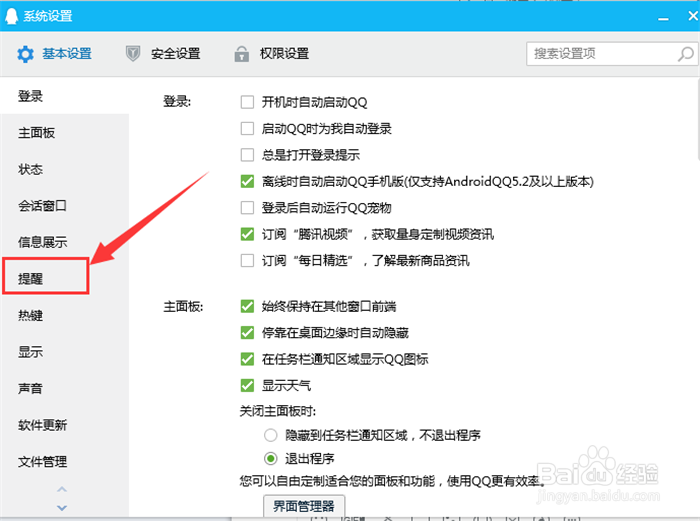Viewport: 700px width, 521px height.
Task: Enable 总是打开登录提示 checkbox
Action: (247, 155)
